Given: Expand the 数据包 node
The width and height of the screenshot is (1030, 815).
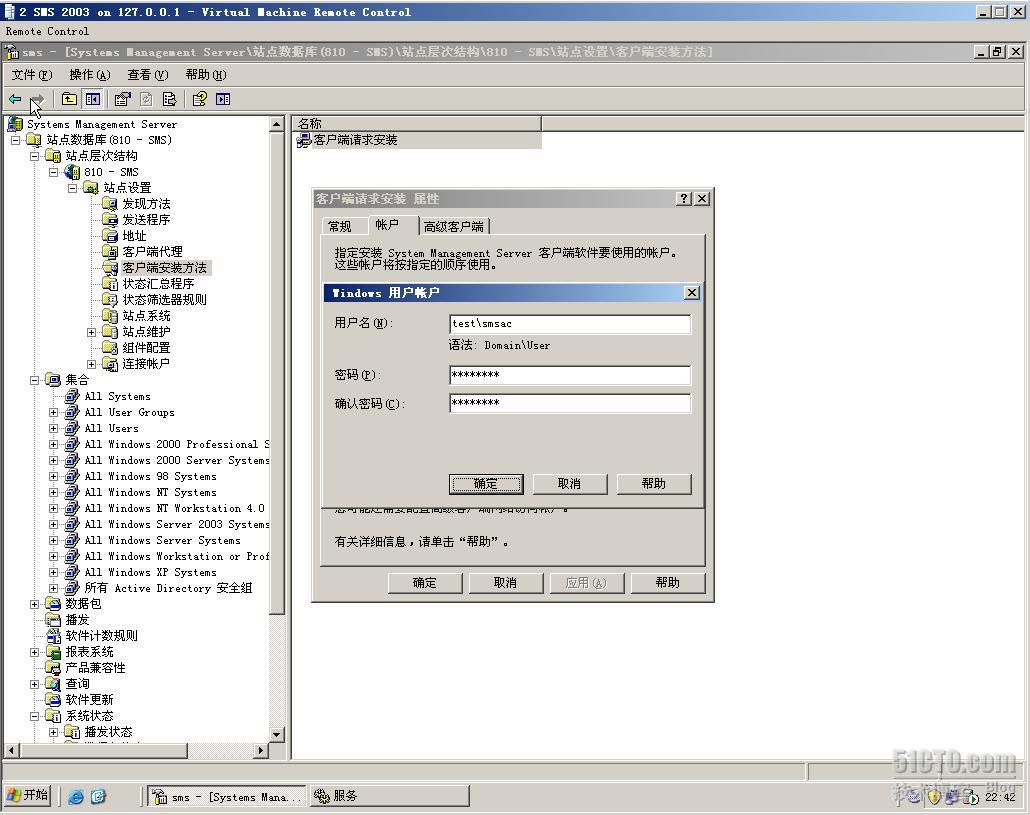Looking at the screenshot, I should tap(34, 604).
